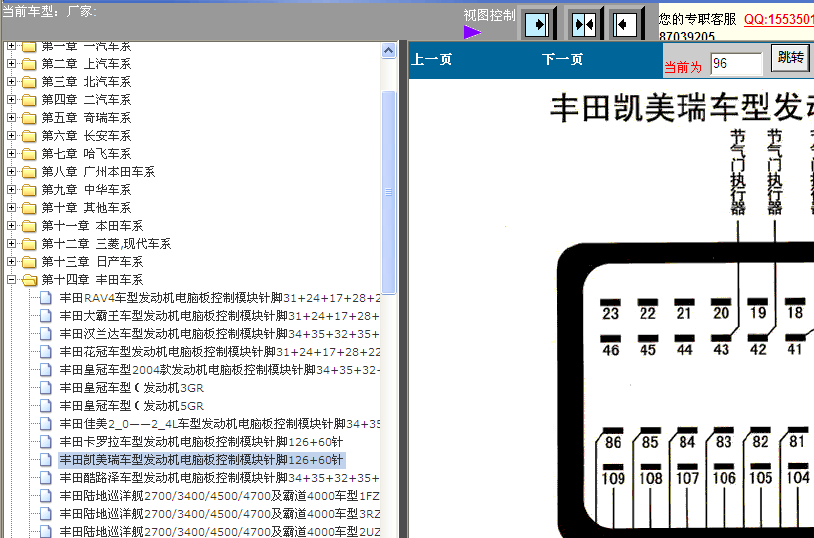Click the show-right-panel view control icon
814x538 pixels.
click(x=537, y=24)
